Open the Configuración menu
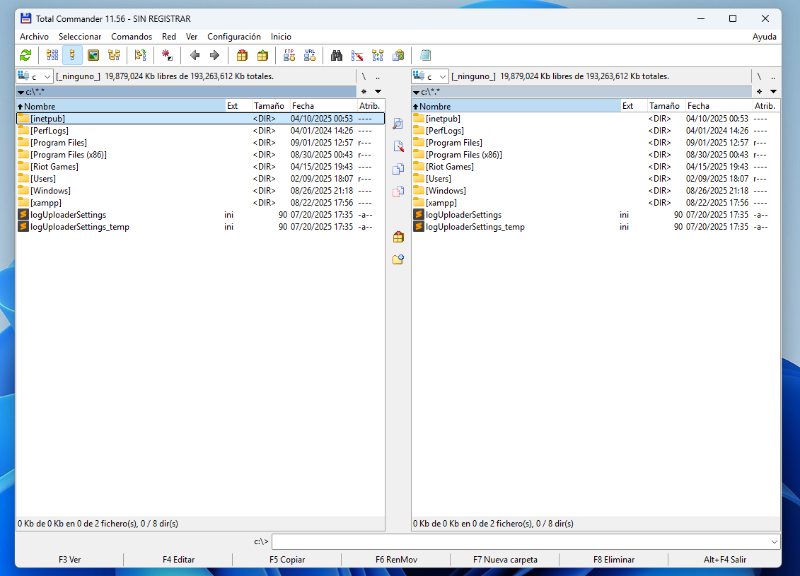This screenshot has width=800, height=576. (x=234, y=37)
